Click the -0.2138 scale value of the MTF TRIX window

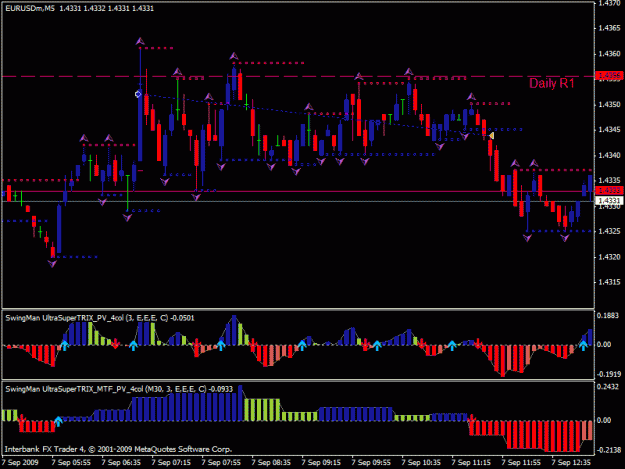(609, 450)
